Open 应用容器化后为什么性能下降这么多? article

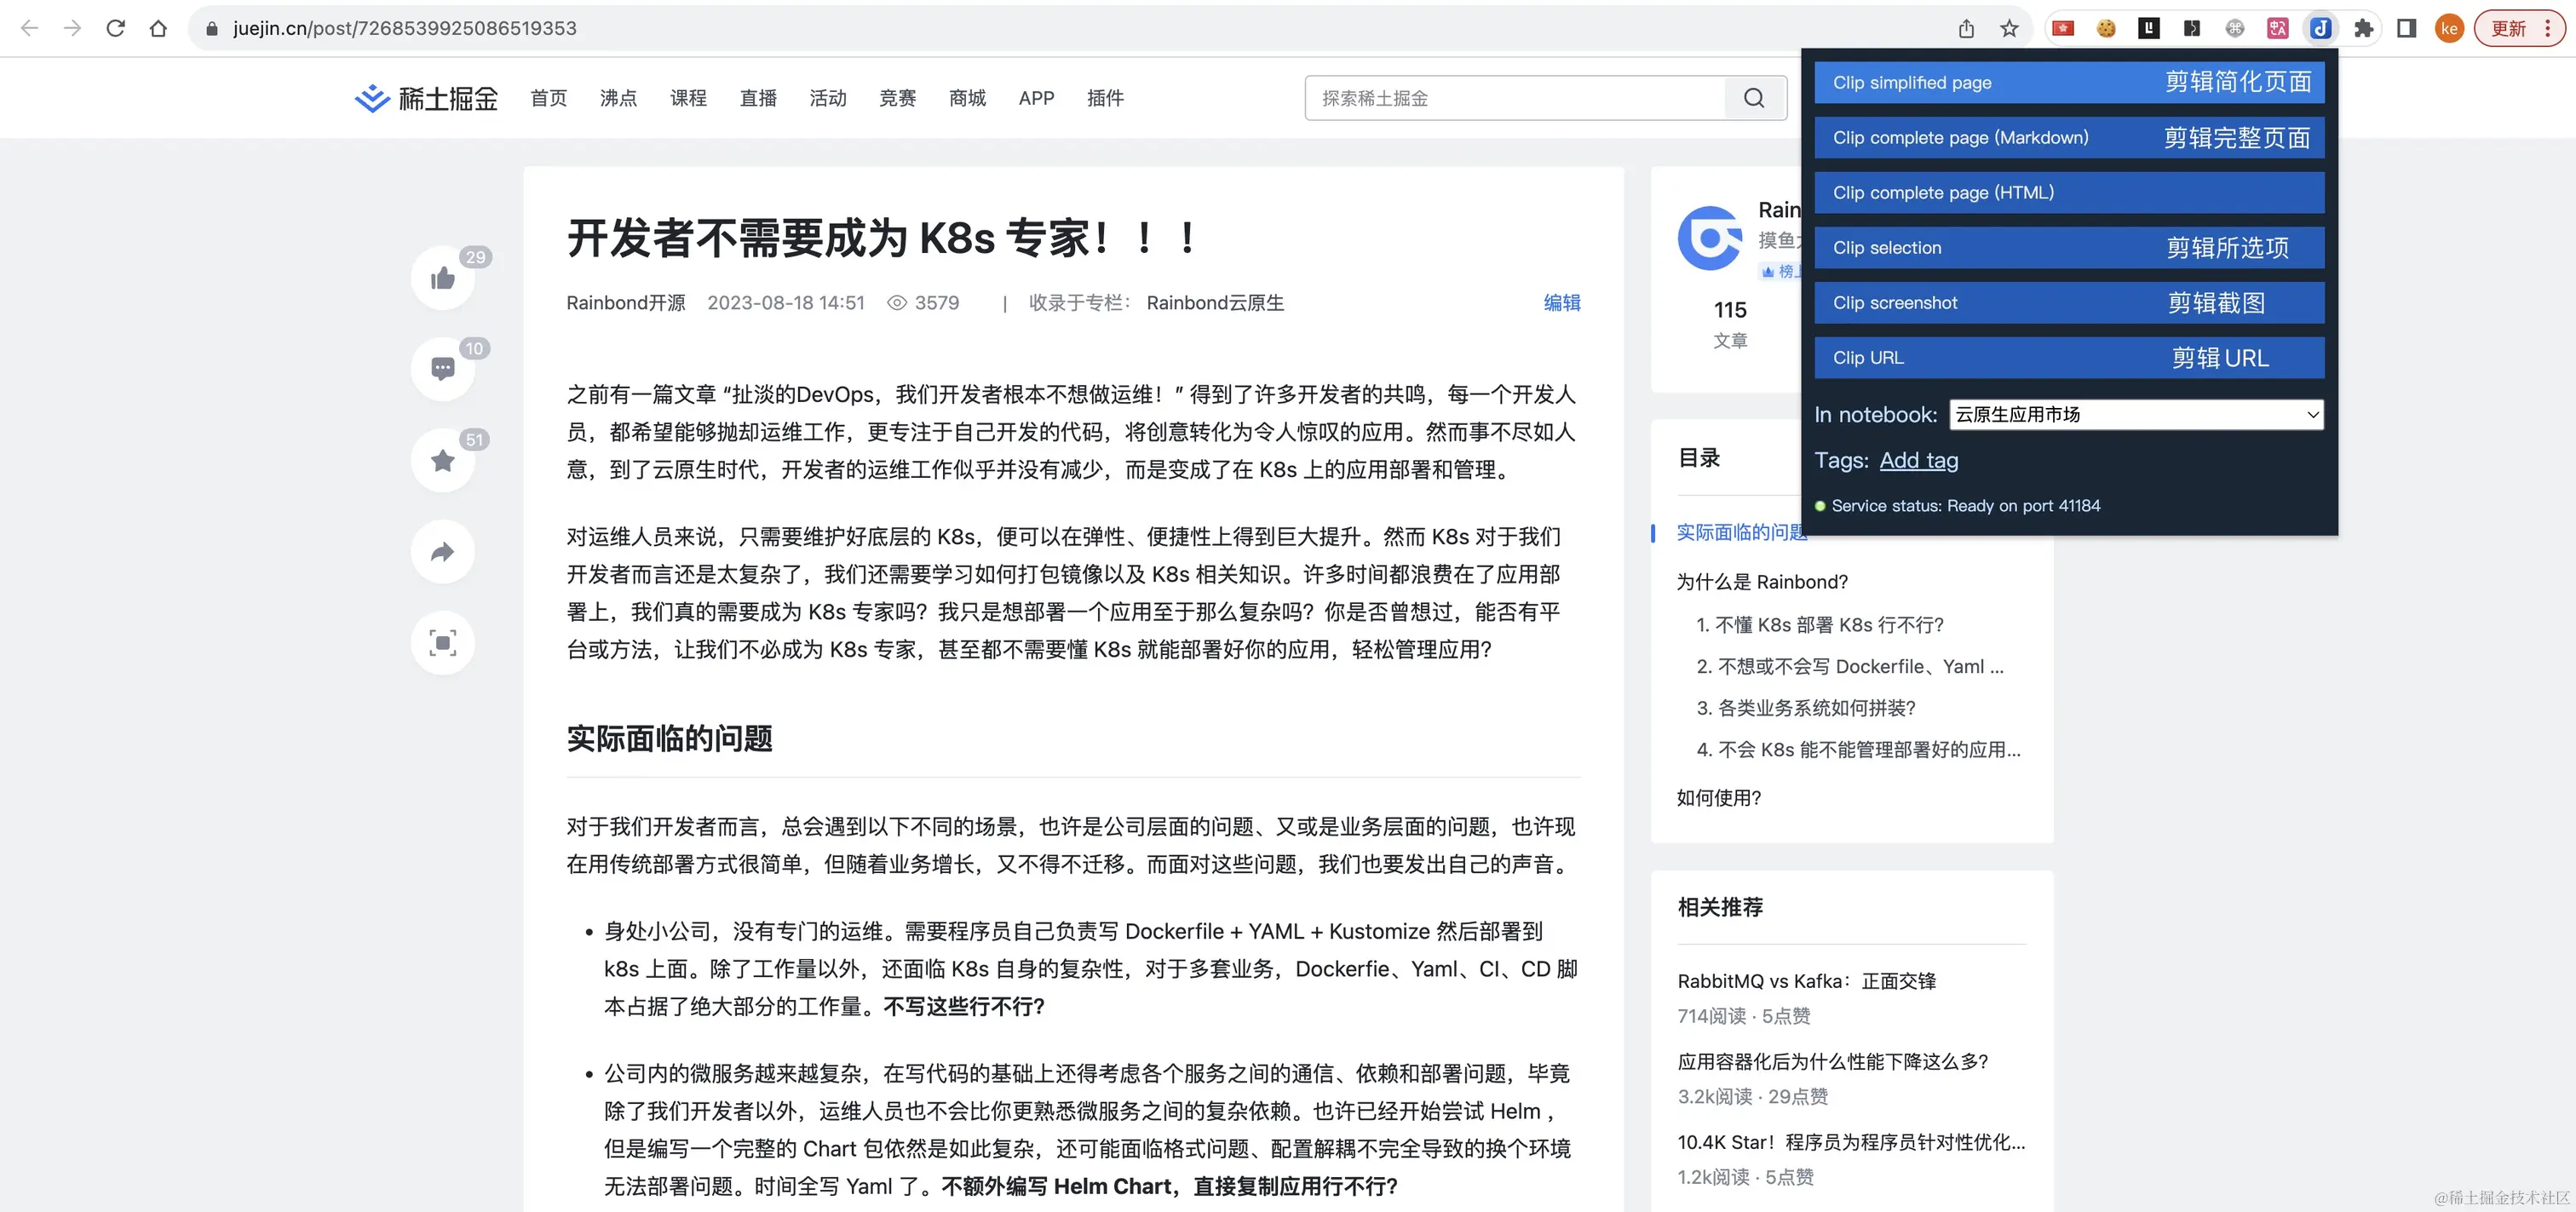click(x=1833, y=1062)
